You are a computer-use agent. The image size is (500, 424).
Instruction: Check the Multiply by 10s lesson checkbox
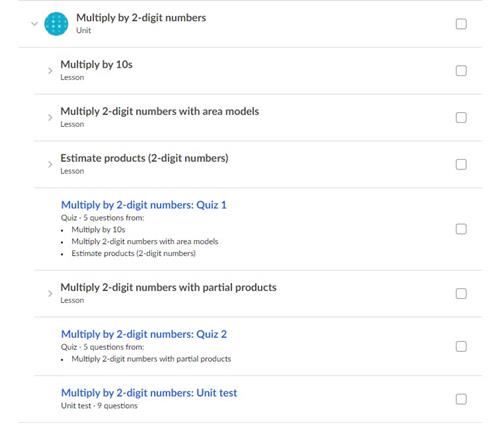tap(461, 71)
